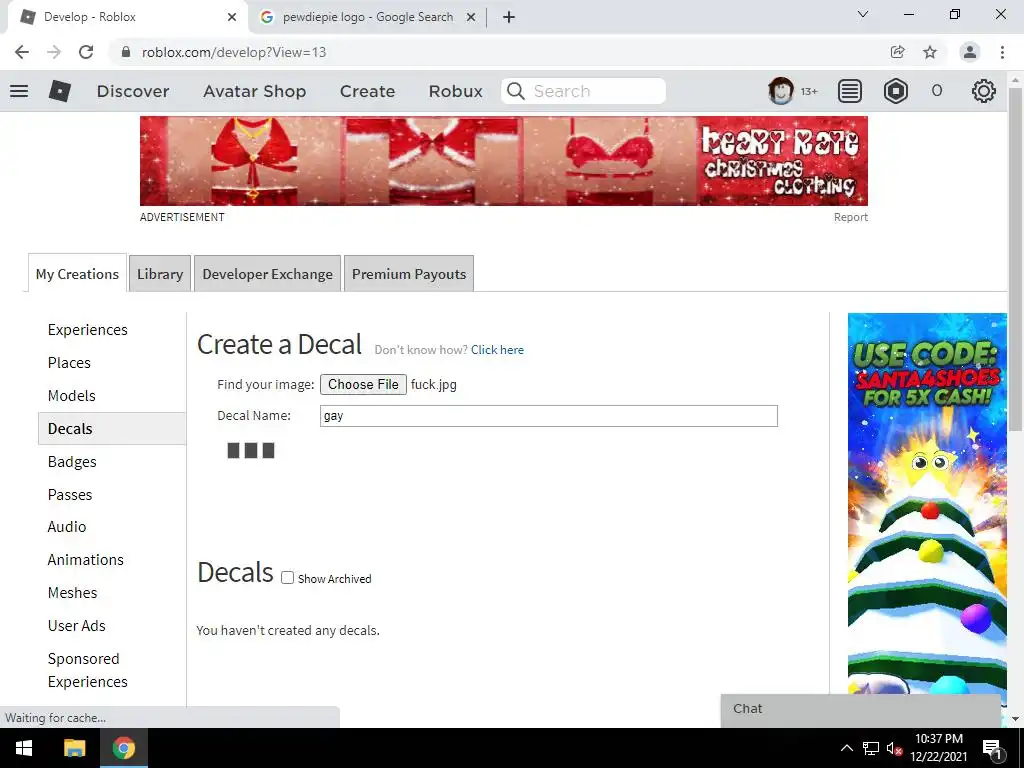The width and height of the screenshot is (1024, 768).
Task: Open the Chrome profile icon
Action: point(970,52)
